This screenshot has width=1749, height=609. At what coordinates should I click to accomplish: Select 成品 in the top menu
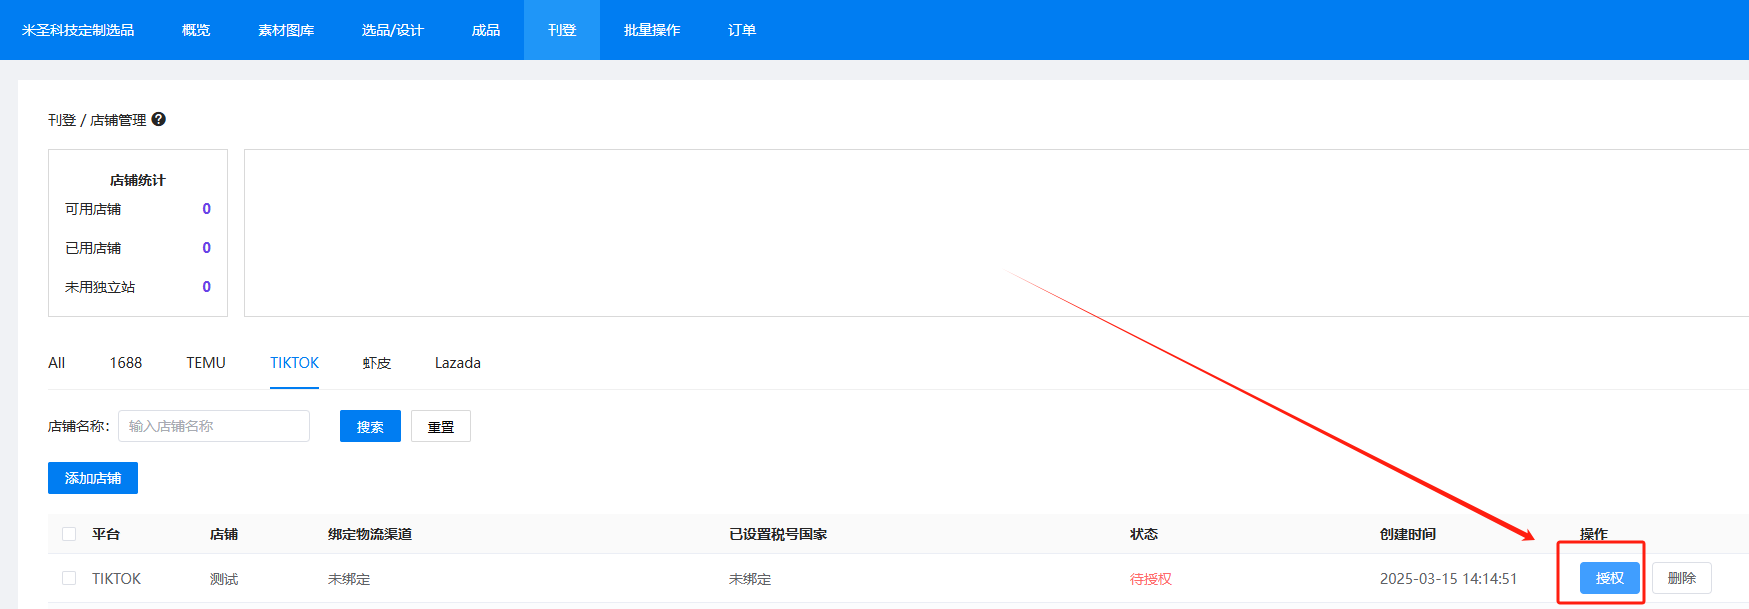[486, 30]
